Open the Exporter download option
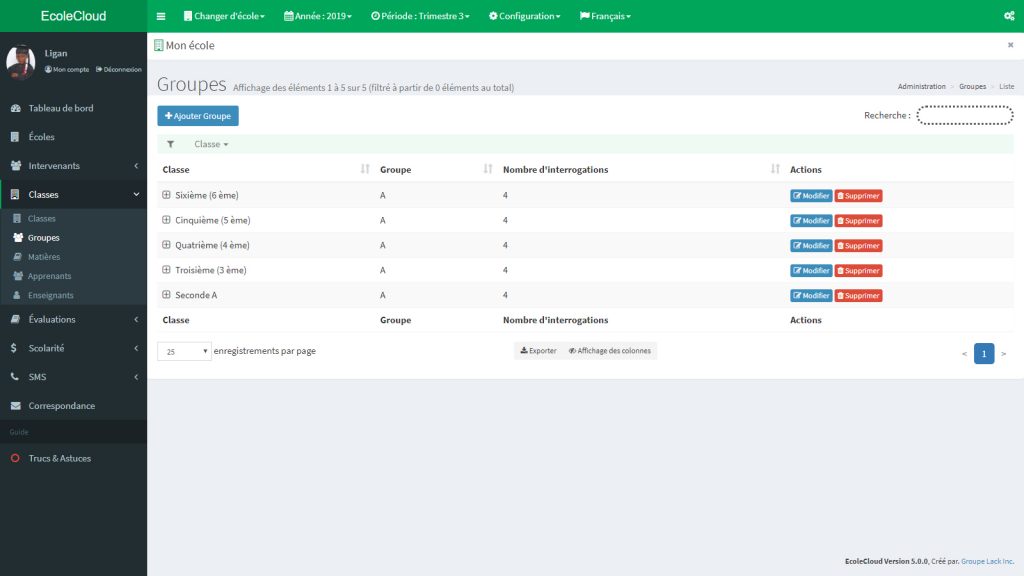Viewport: 1024px width, 576px height. [537, 350]
